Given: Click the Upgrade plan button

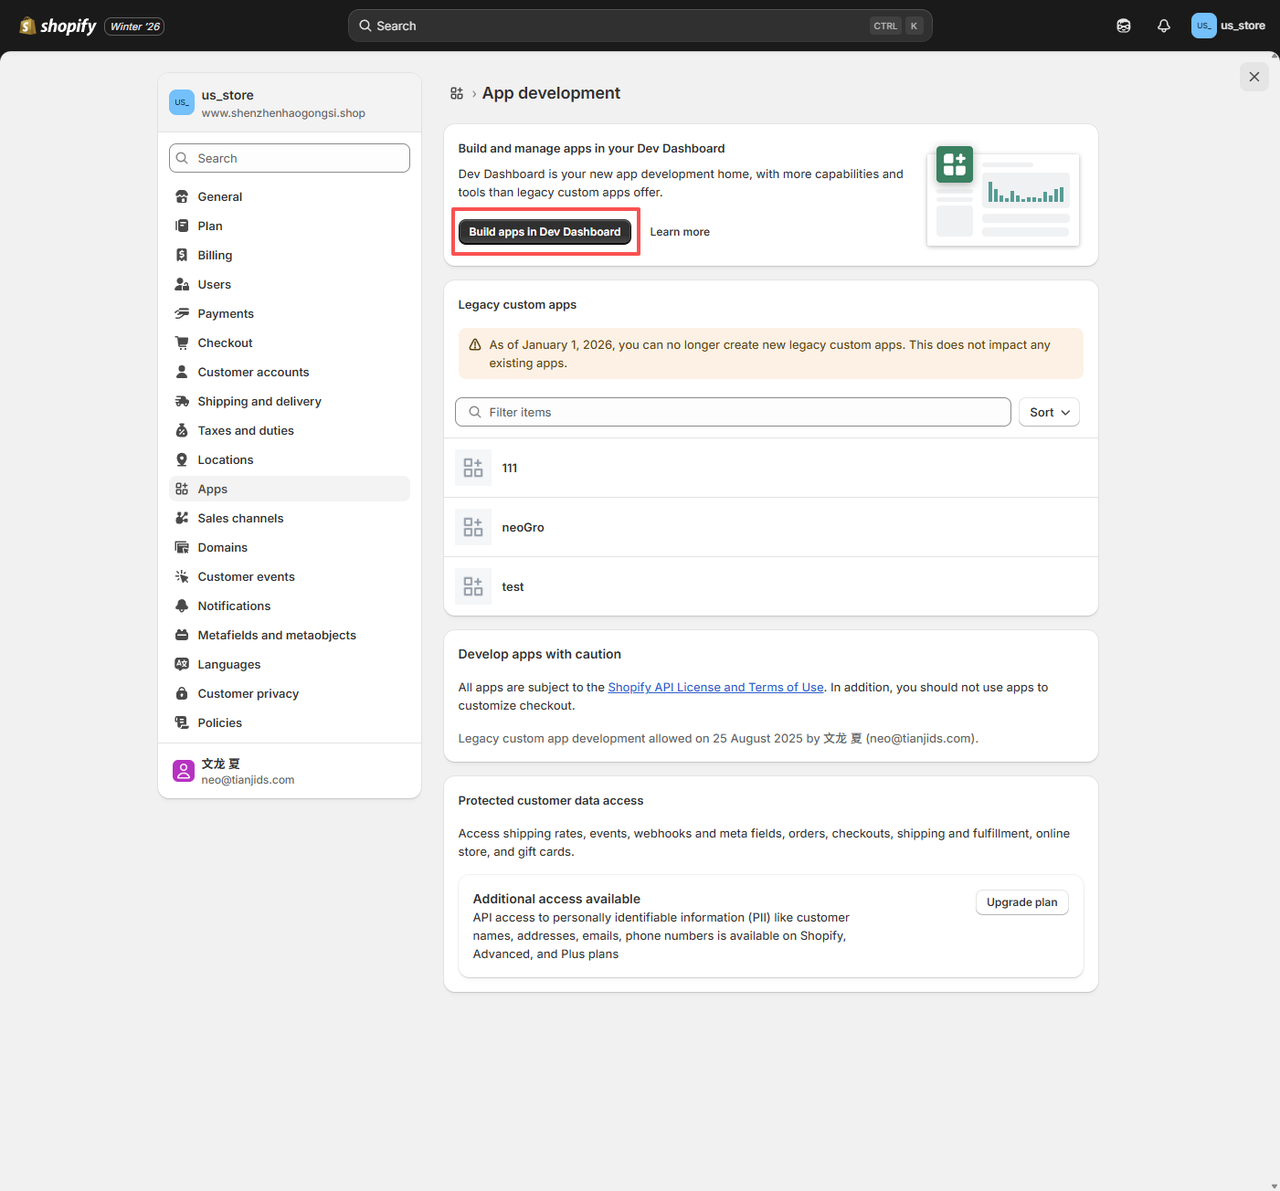Looking at the screenshot, I should pyautogui.click(x=1021, y=902).
